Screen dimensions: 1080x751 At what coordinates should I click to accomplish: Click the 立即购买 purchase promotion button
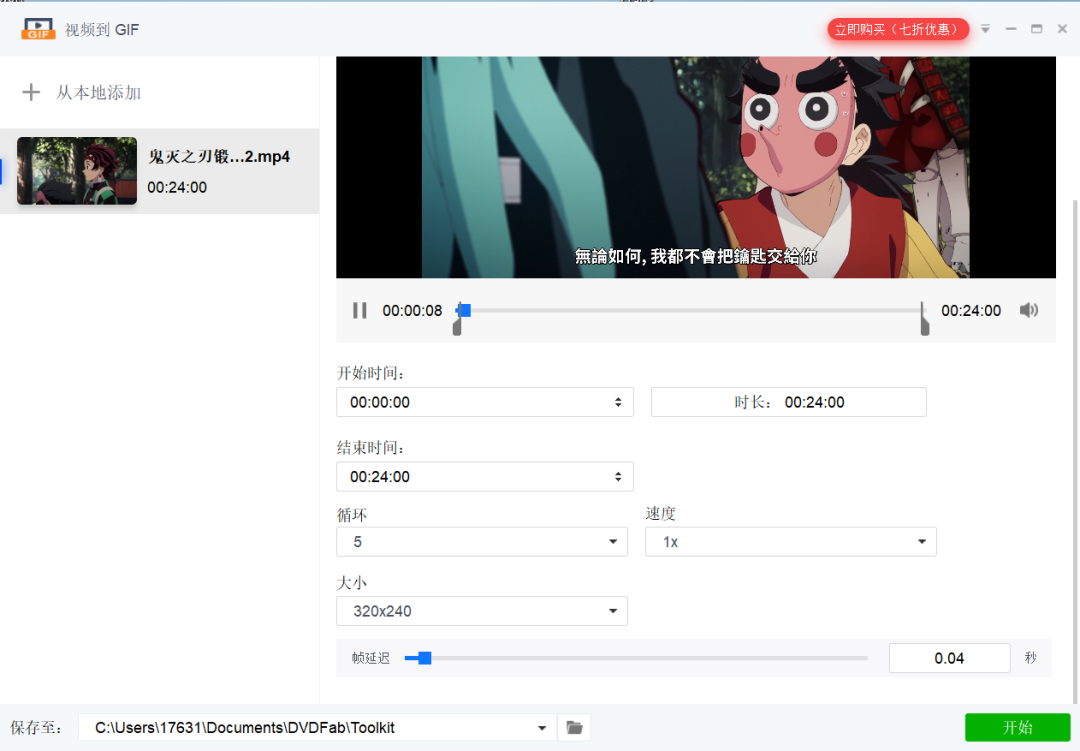tap(897, 29)
